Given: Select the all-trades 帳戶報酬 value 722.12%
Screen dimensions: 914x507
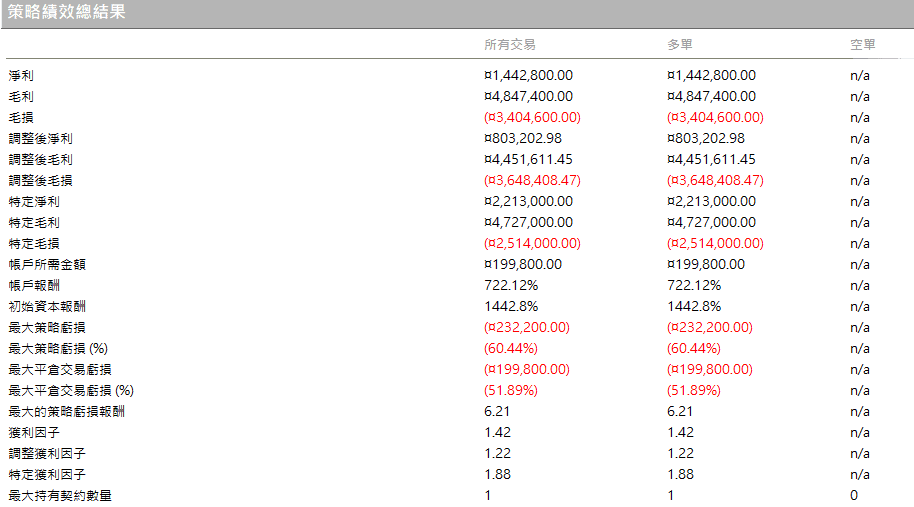Looking at the screenshot, I should [511, 285].
